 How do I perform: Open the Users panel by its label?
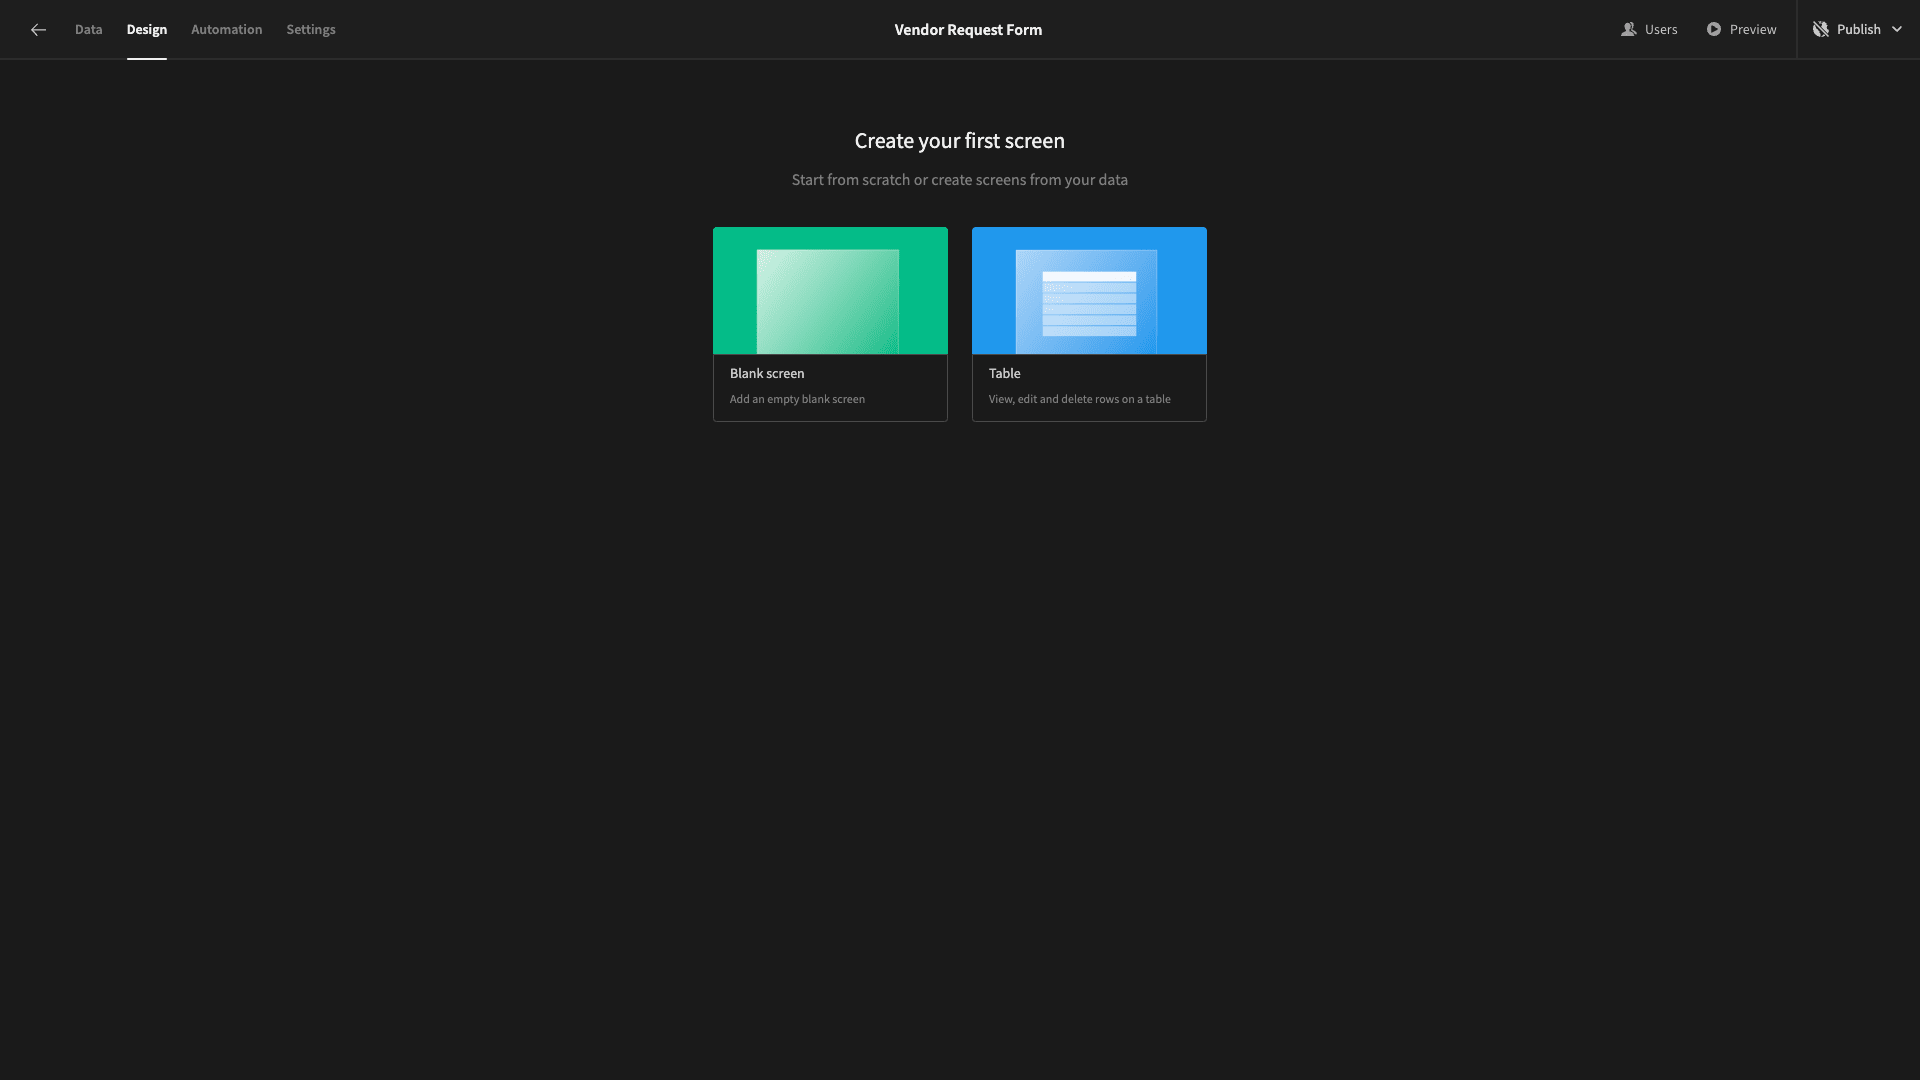pyautogui.click(x=1661, y=30)
